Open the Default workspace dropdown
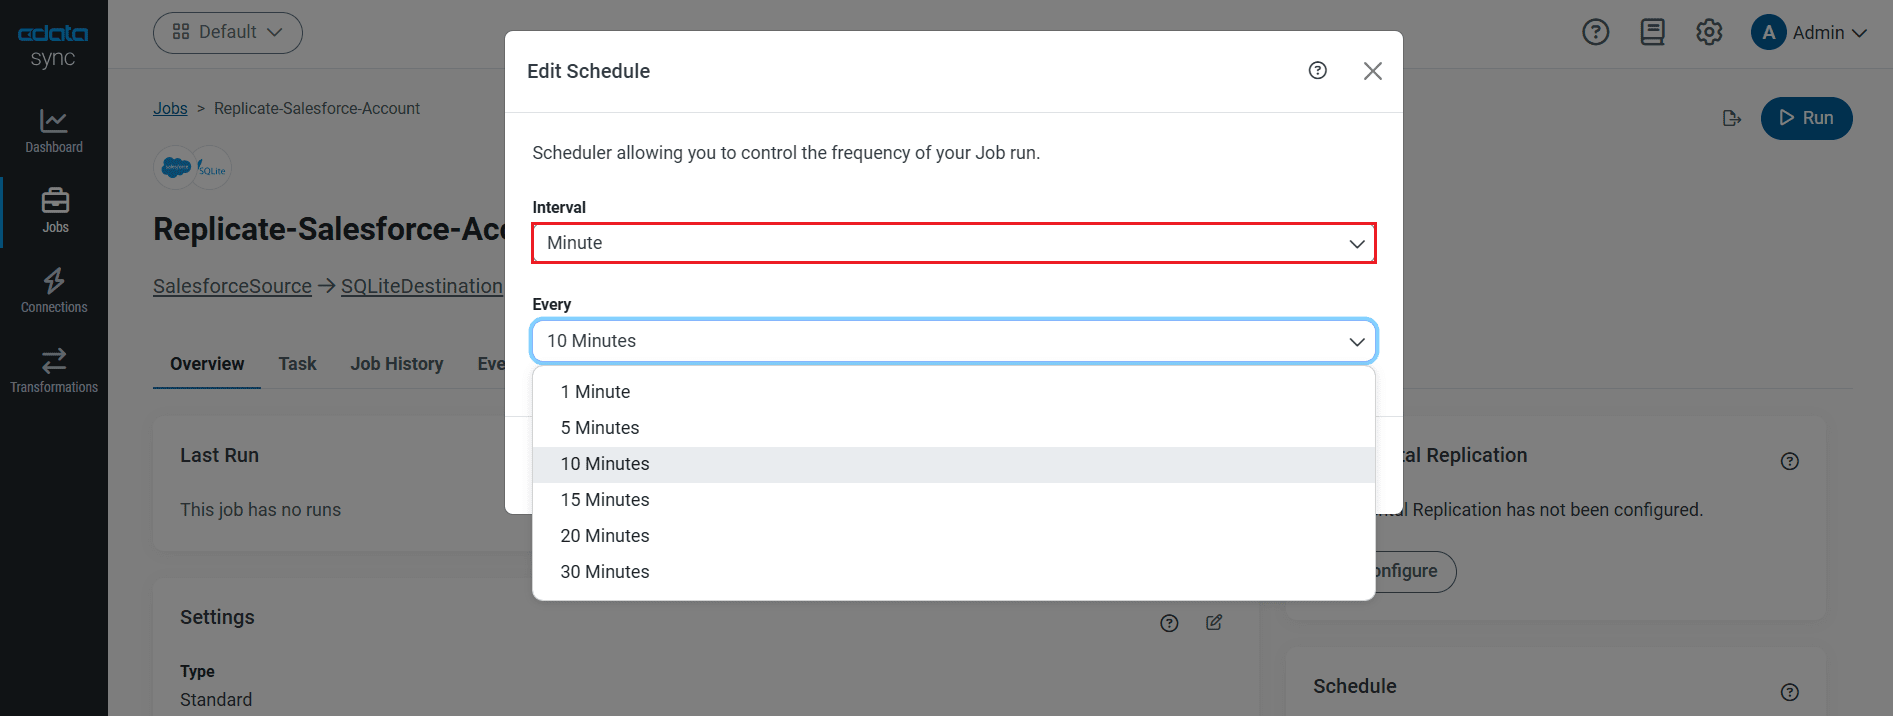The image size is (1893, 716). pos(227,32)
